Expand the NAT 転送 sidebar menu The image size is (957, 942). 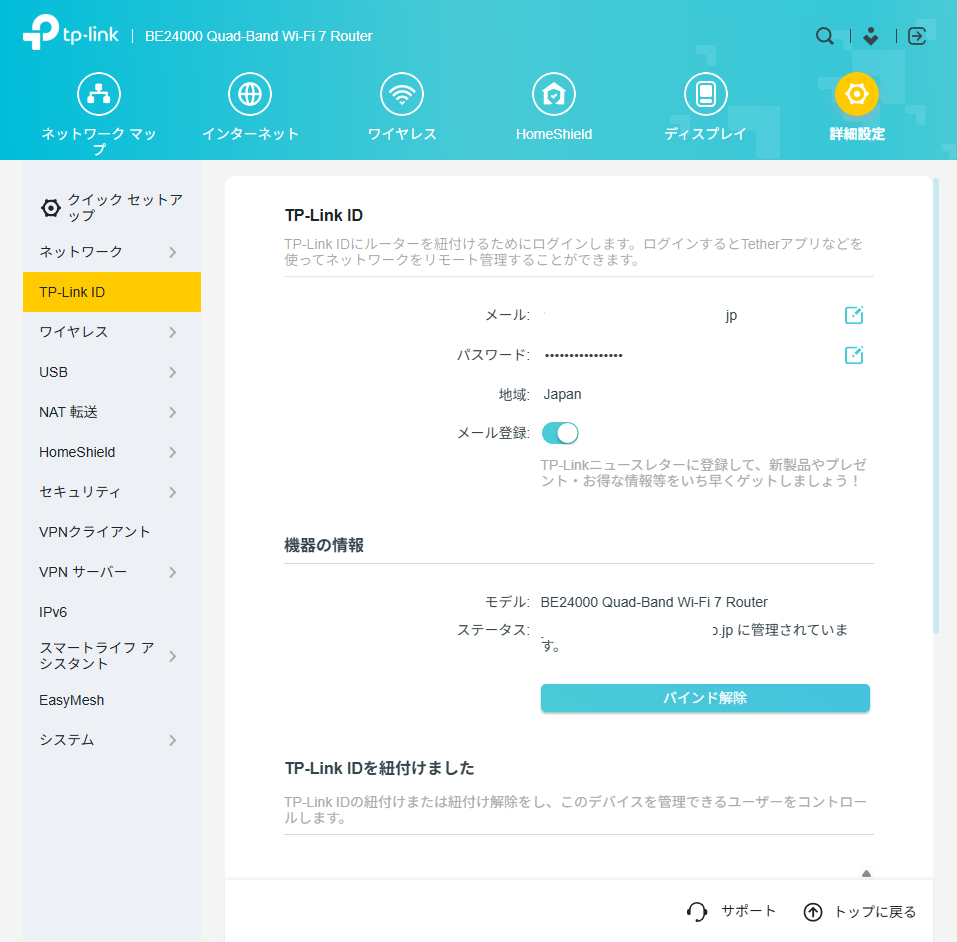(x=112, y=412)
